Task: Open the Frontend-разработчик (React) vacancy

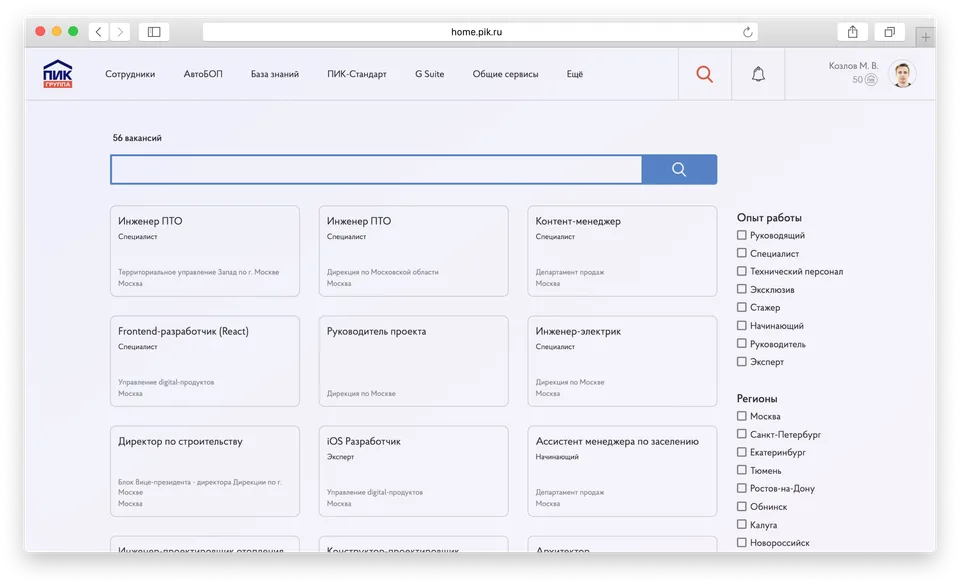Action: [205, 361]
